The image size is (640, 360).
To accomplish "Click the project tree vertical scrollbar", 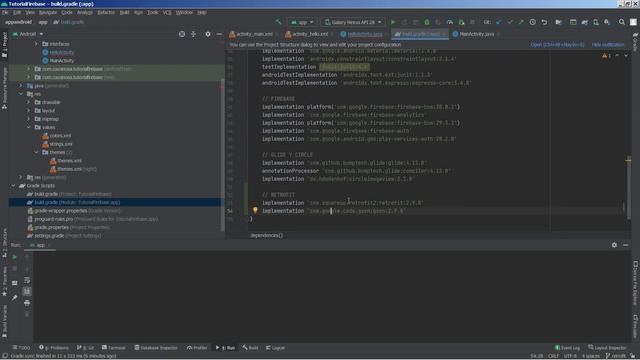I will [222, 155].
